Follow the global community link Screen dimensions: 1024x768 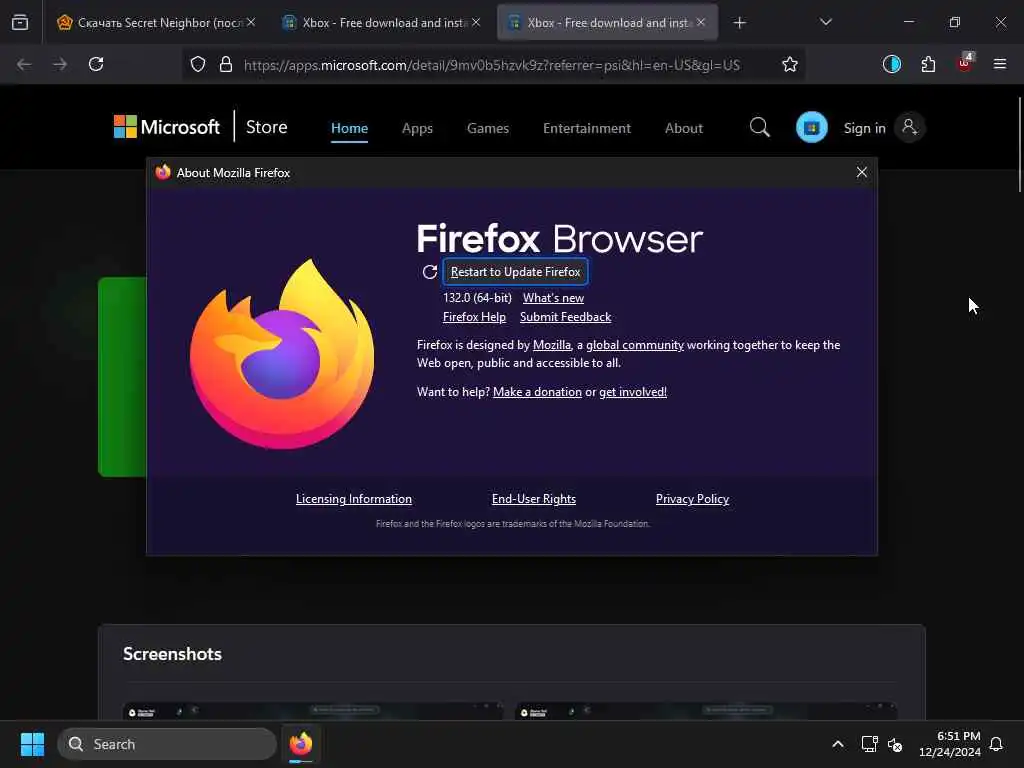coord(635,345)
